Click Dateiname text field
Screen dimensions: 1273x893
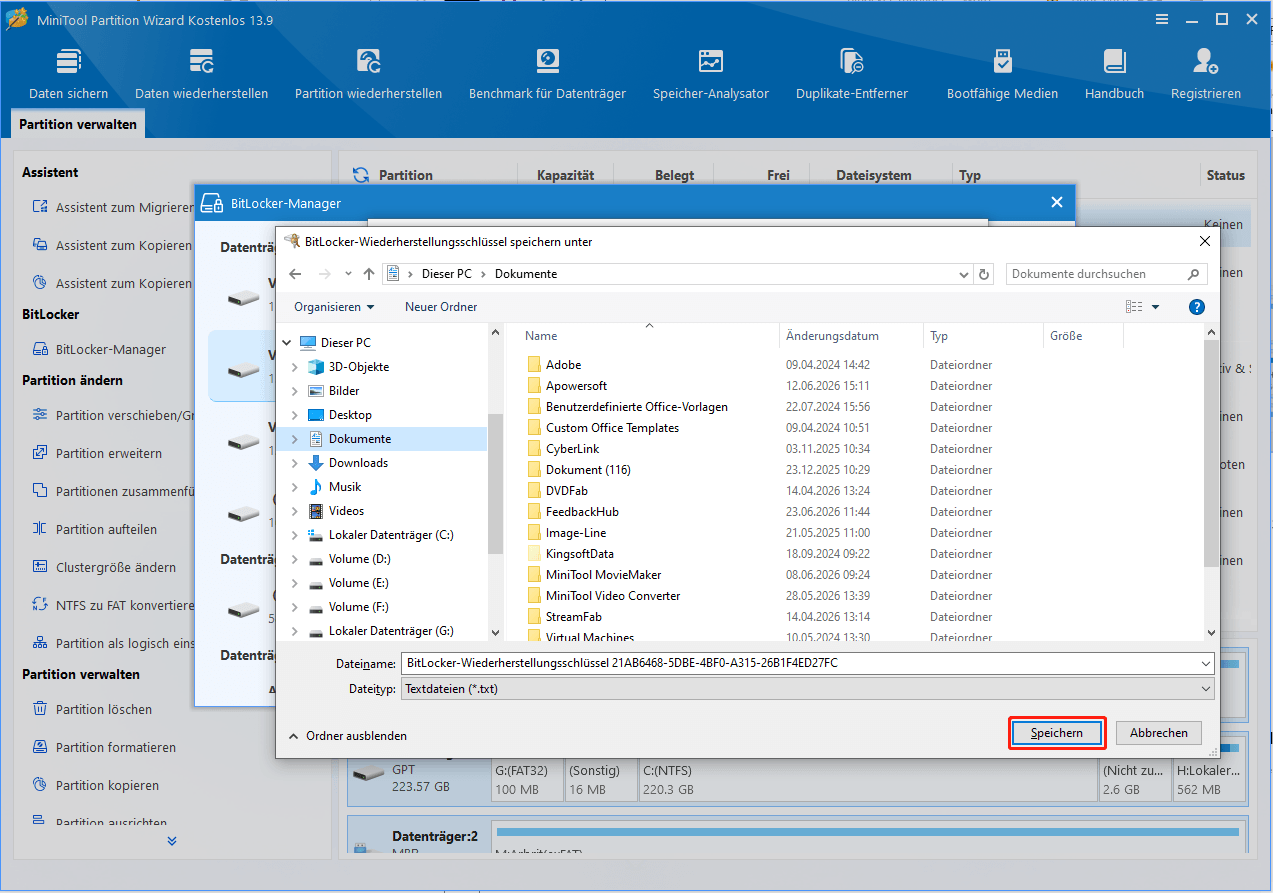click(799, 663)
